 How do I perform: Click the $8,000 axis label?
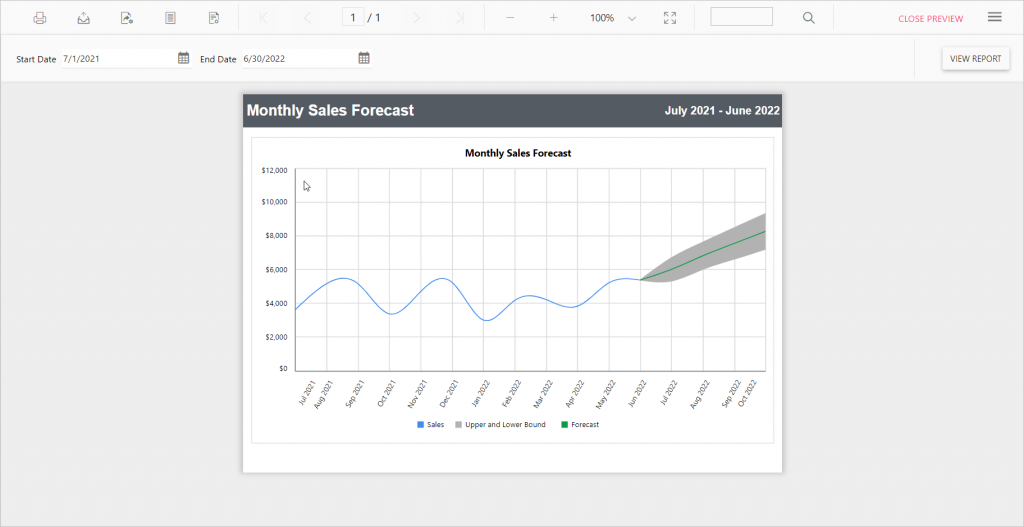274,236
